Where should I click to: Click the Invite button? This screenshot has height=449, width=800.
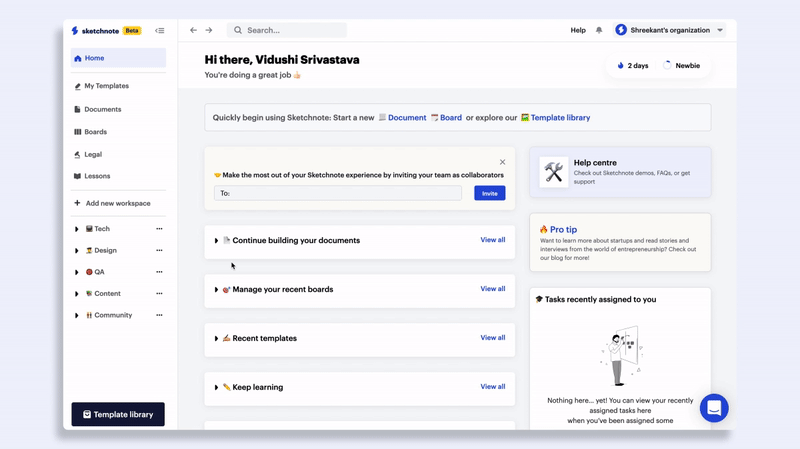(490, 193)
